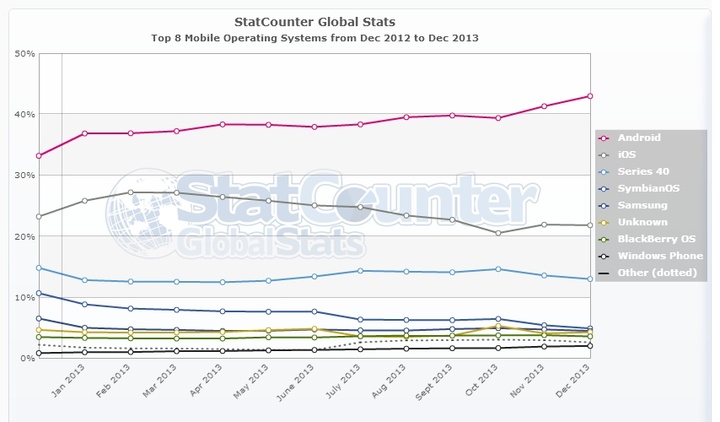Click the Android legend marker icon

[605, 138]
